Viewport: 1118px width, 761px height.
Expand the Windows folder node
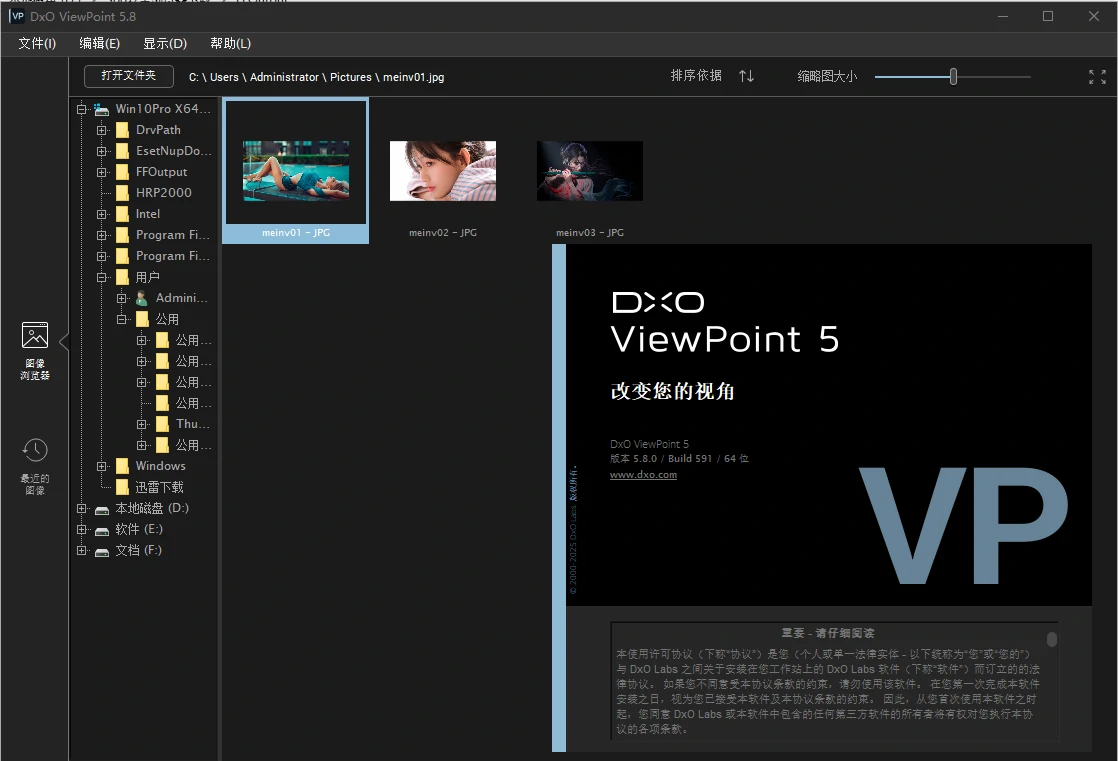[x=102, y=466]
